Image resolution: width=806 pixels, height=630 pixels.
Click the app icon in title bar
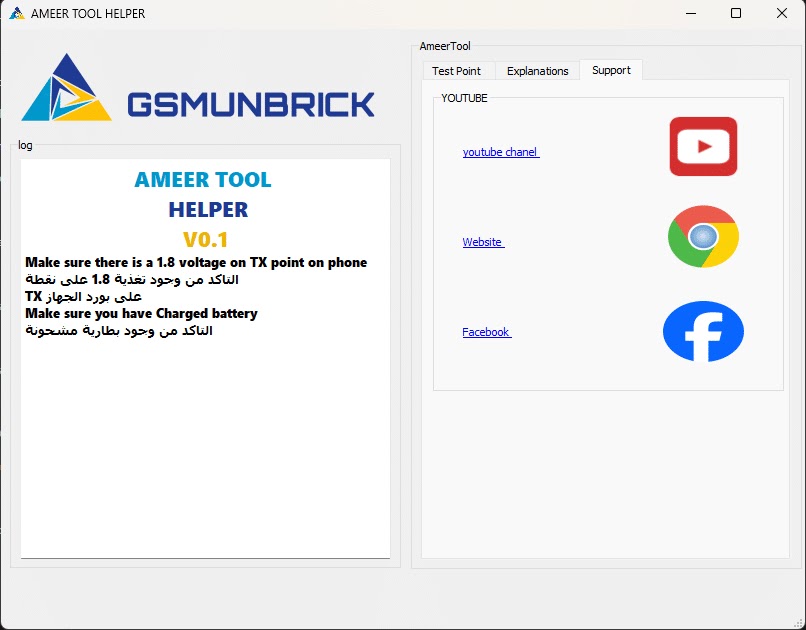click(x=16, y=13)
